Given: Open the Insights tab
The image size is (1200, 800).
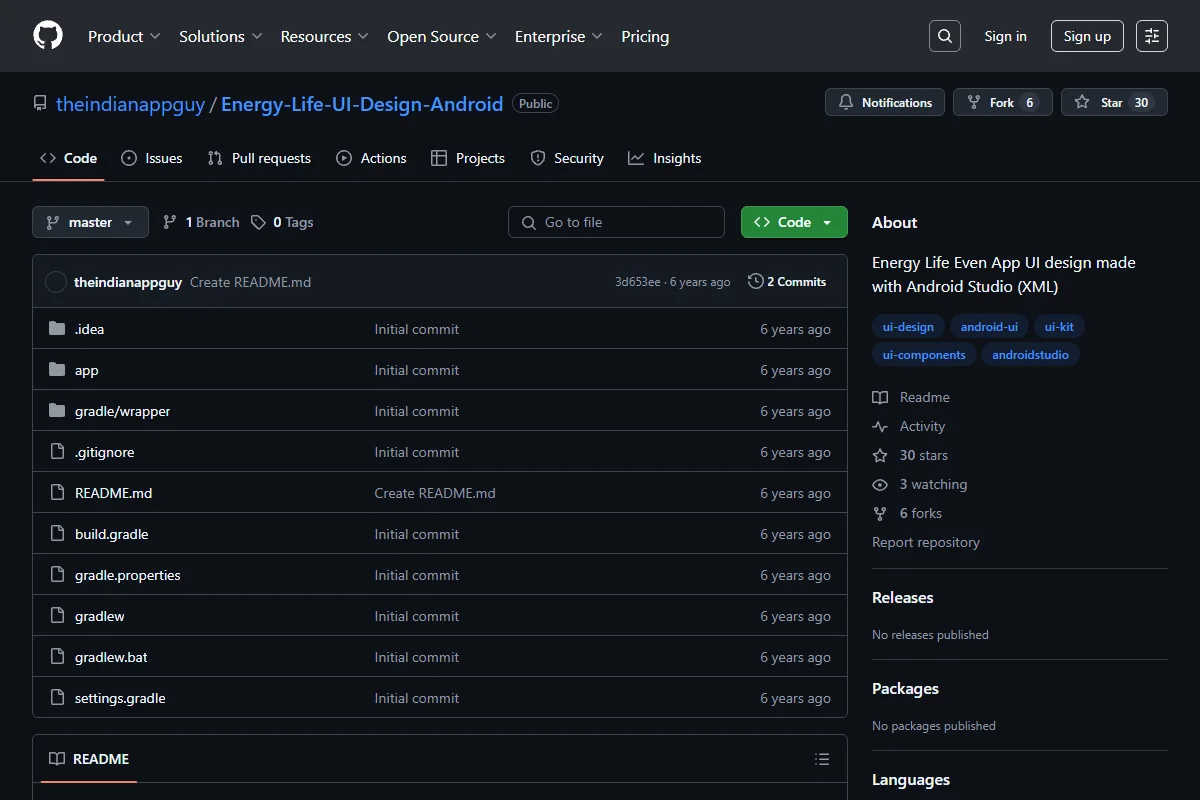Looking at the screenshot, I should click(665, 158).
